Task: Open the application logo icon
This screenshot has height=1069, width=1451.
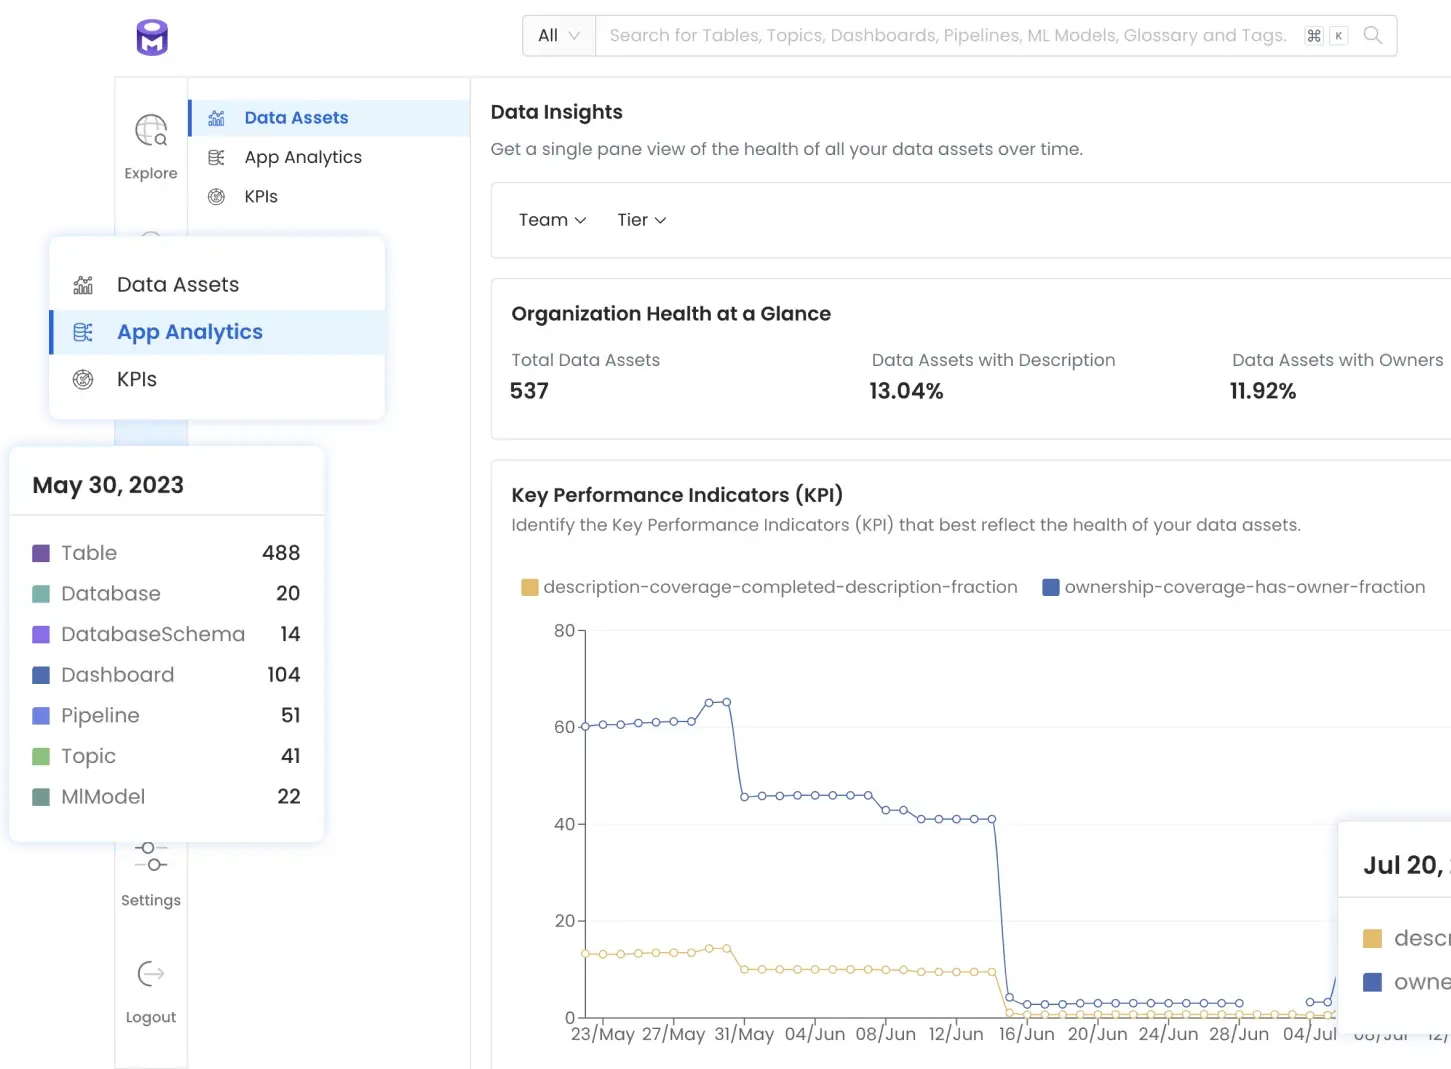Action: click(x=150, y=36)
